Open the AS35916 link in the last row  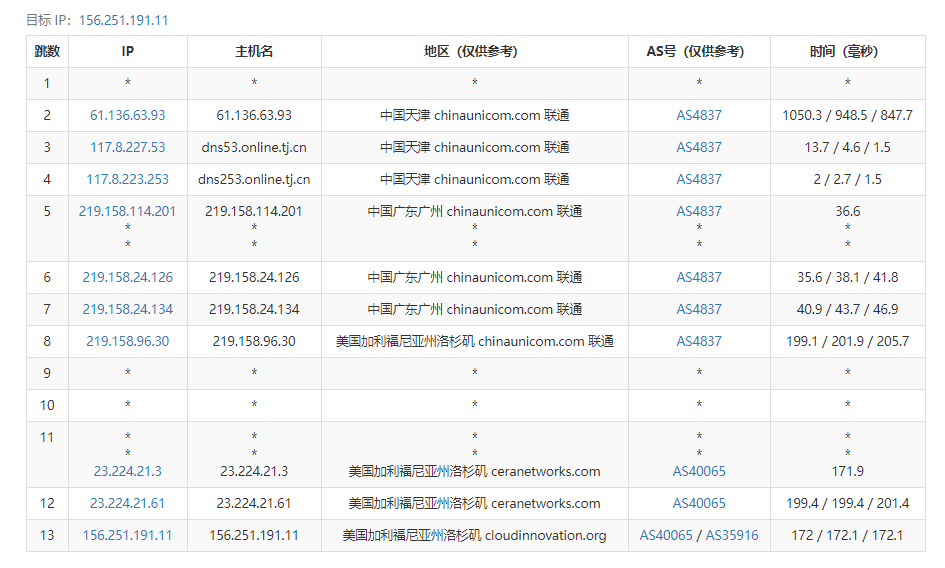[732, 535]
